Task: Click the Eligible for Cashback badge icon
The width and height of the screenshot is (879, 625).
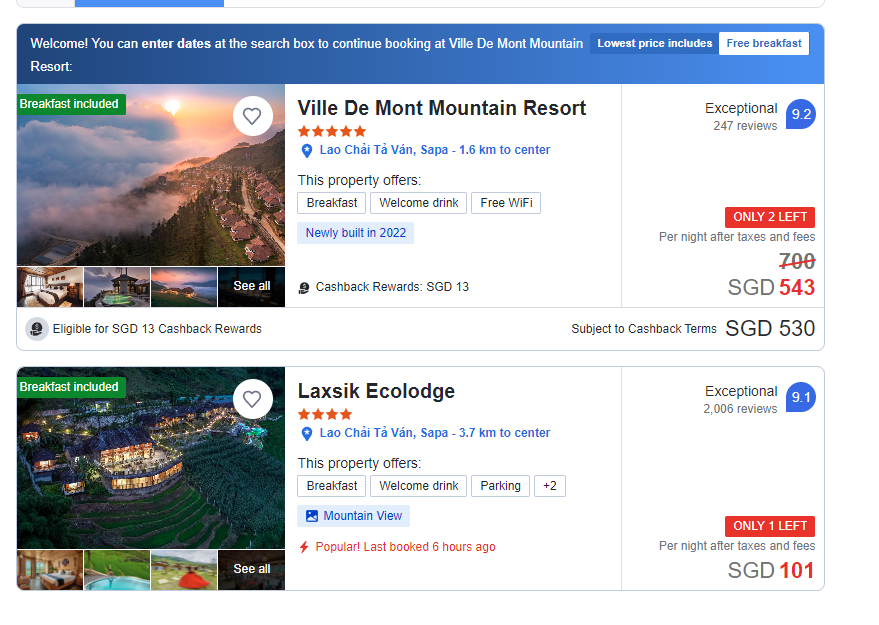Action: [37, 329]
